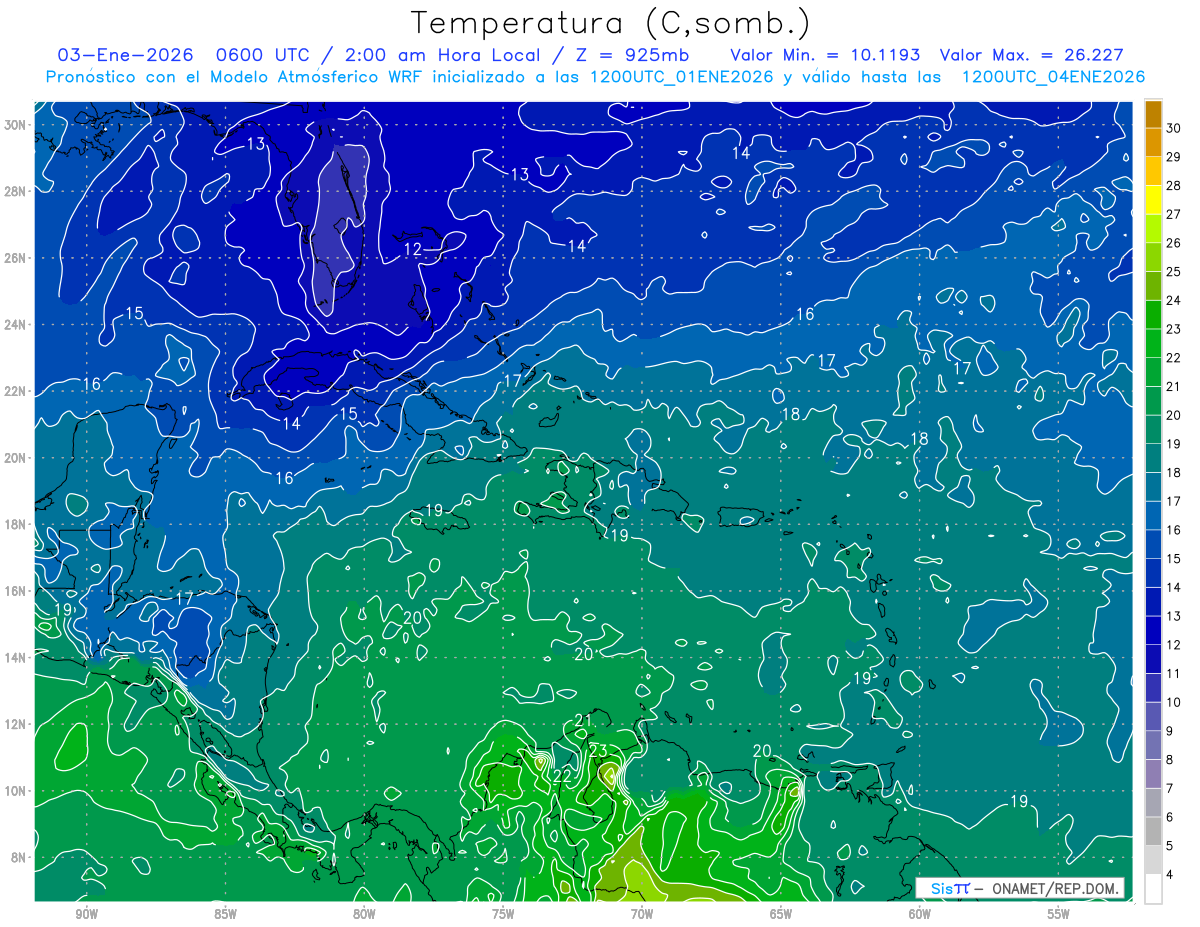The height and width of the screenshot is (927, 1200).
Task: Pick the purple legend swatch between 8 and 9
Action: click(x=1153, y=746)
